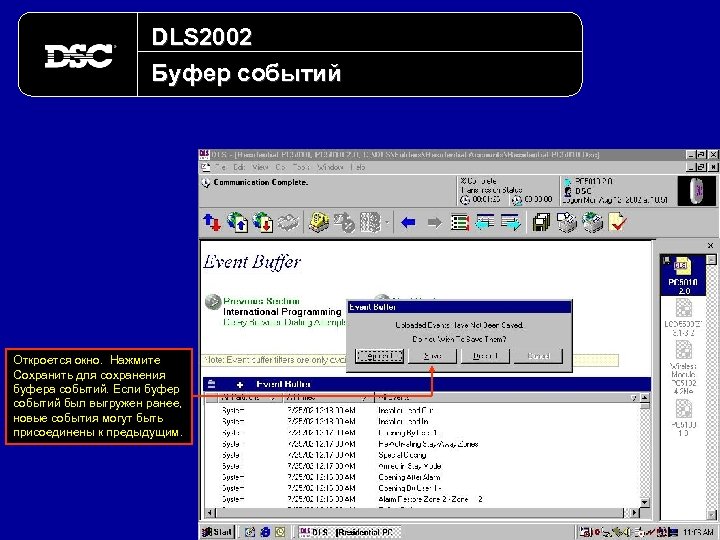Click Cancel in the Event Buffer dialog
Viewport: 720px width, 540px height.
(538, 356)
